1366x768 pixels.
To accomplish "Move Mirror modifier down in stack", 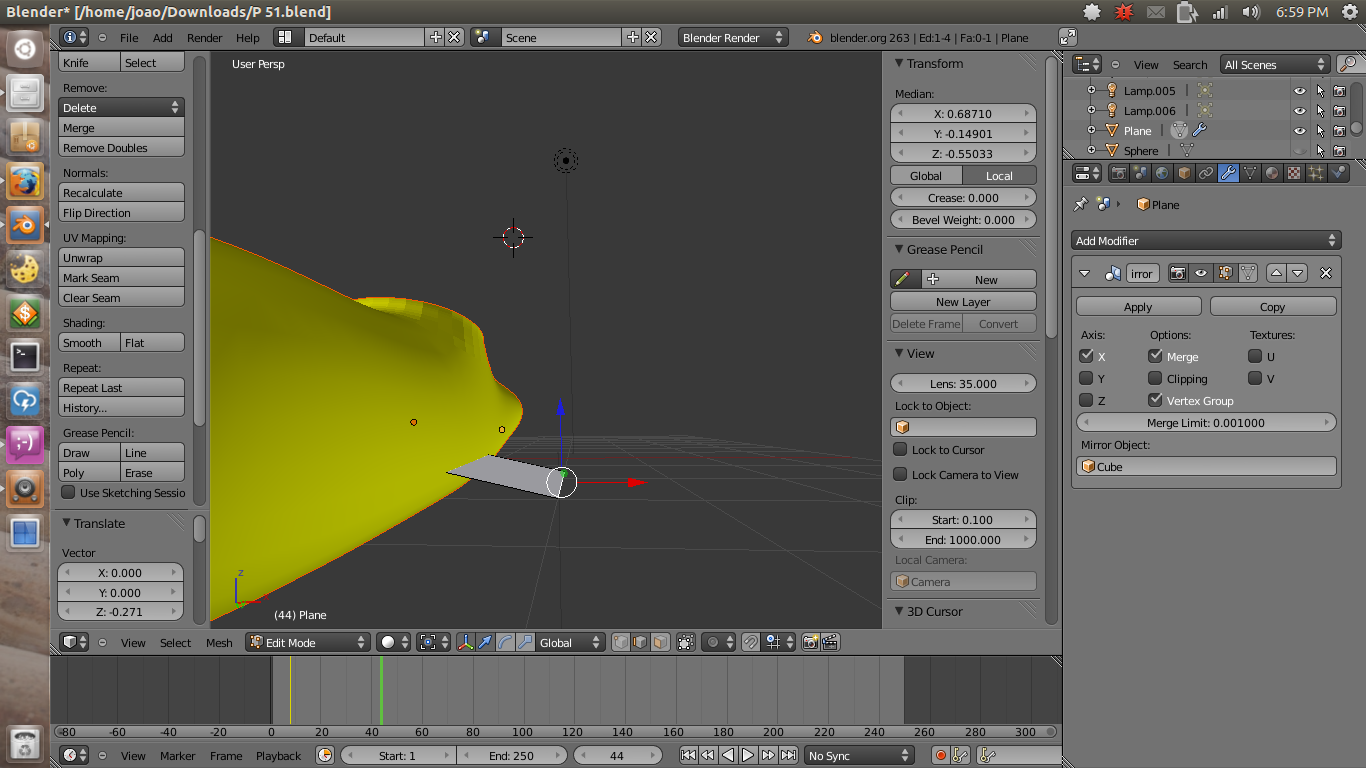I will (x=1297, y=273).
